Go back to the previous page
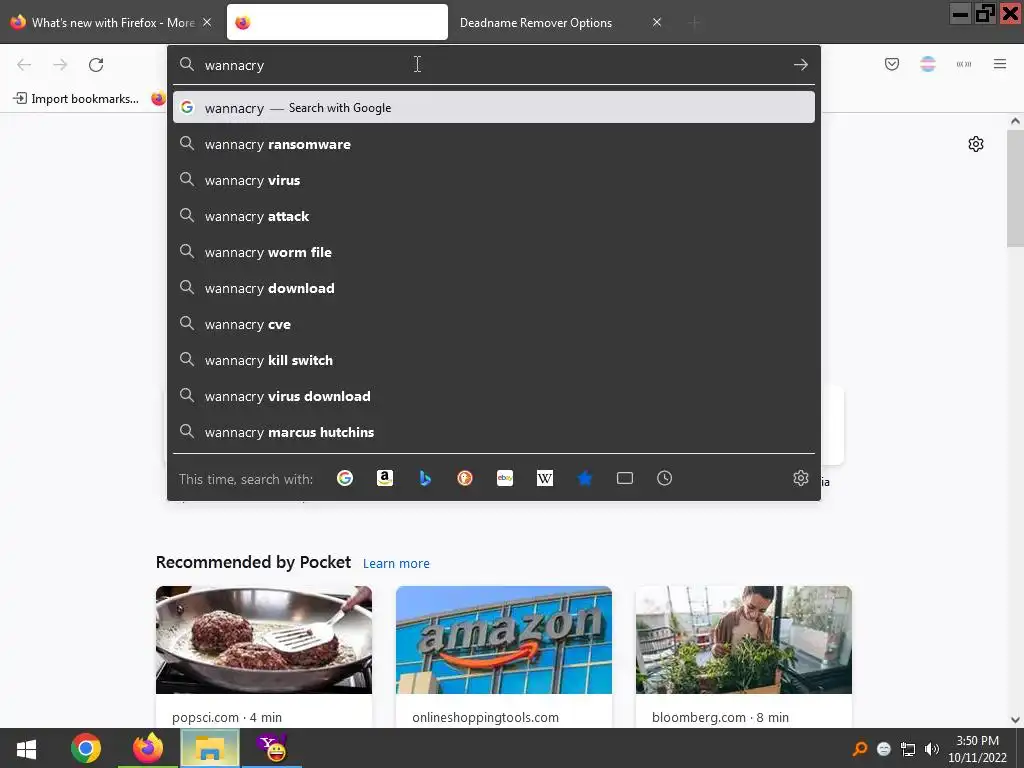Image resolution: width=1024 pixels, height=768 pixels. (24, 65)
